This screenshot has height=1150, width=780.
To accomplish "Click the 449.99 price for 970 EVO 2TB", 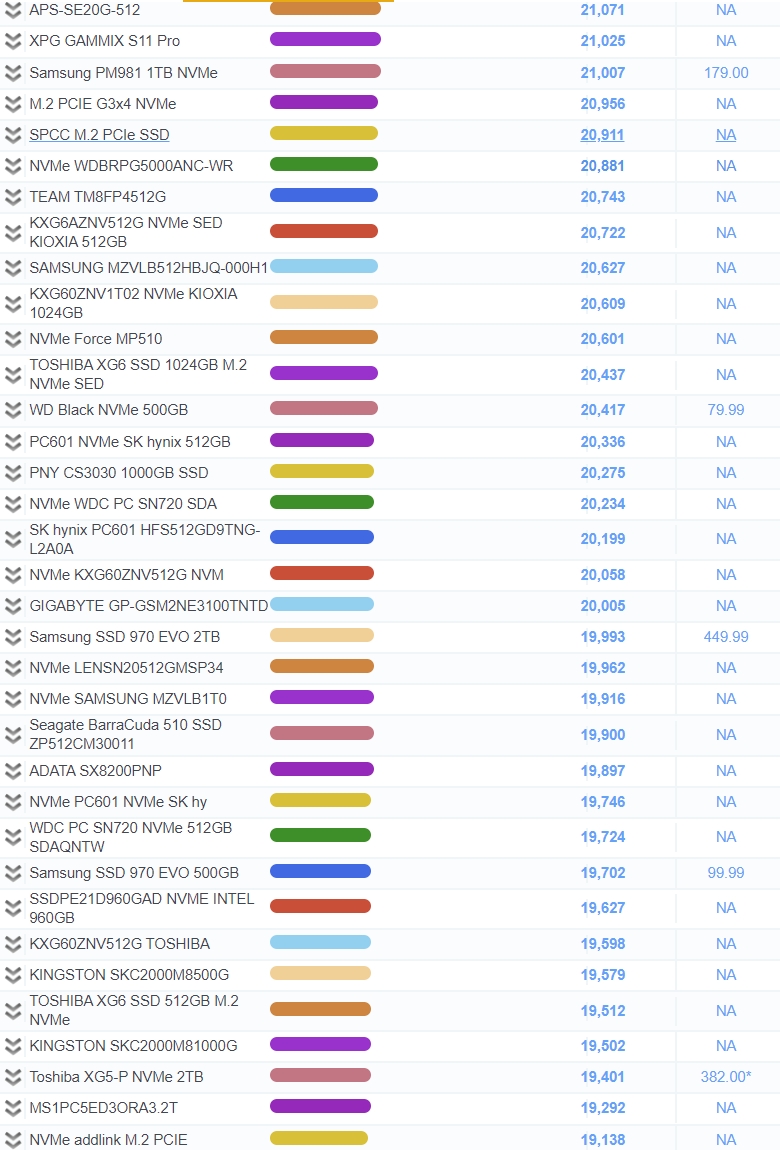I will click(x=726, y=637).
